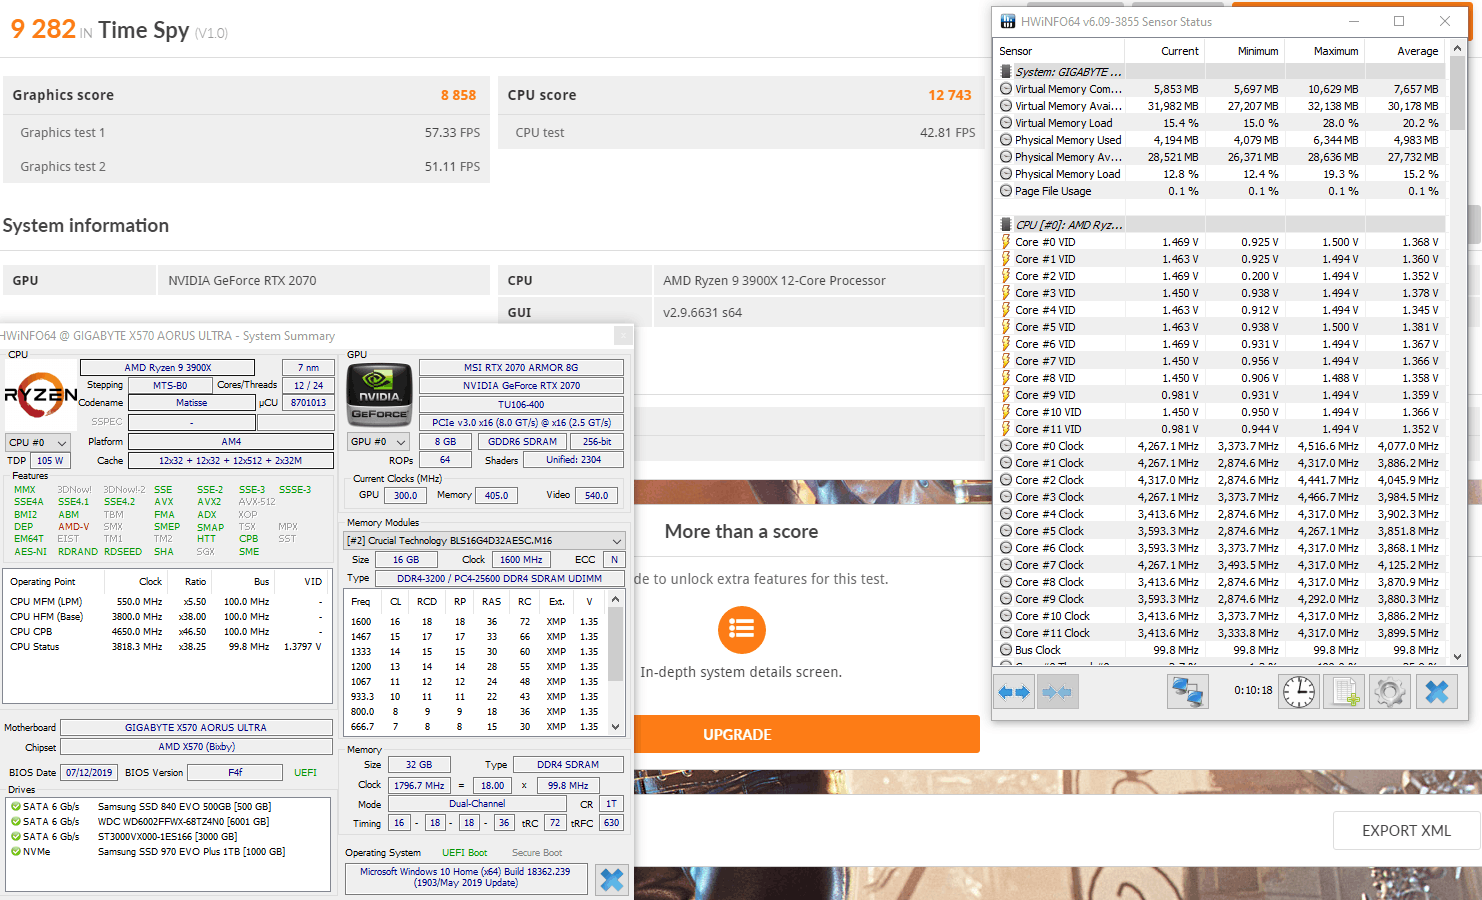The image size is (1482, 900).
Task: Click the DDR4-3200 / PC4-25600 type field
Action: pyautogui.click(x=499, y=578)
